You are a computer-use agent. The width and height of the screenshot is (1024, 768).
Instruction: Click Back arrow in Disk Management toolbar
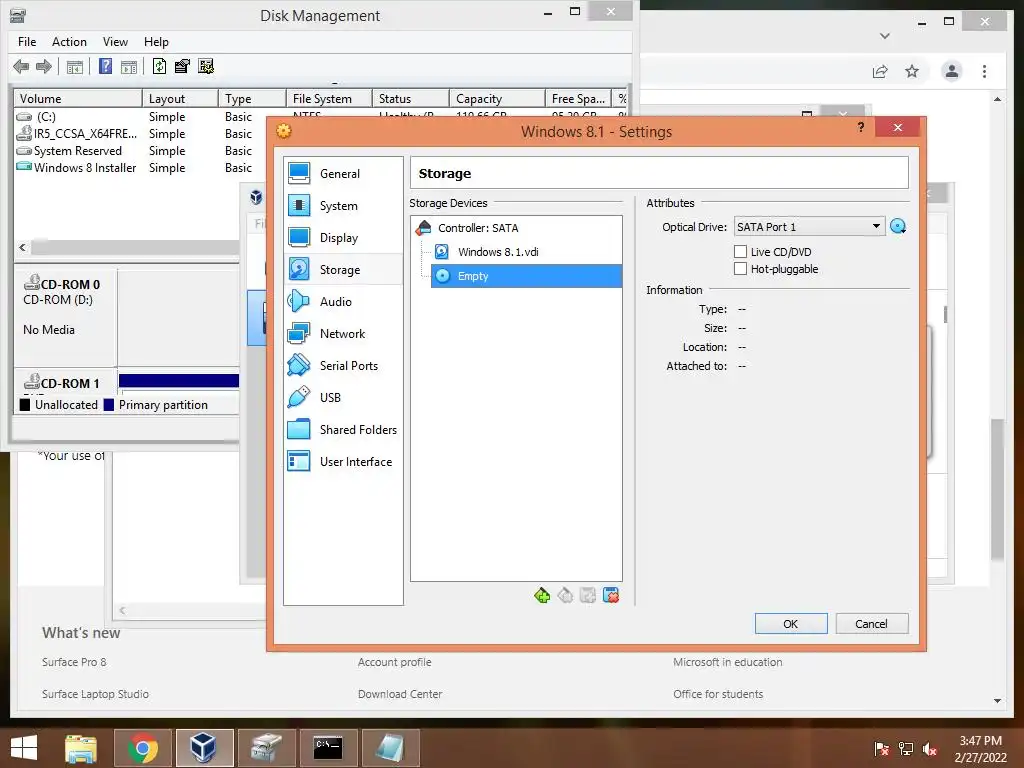point(21,66)
